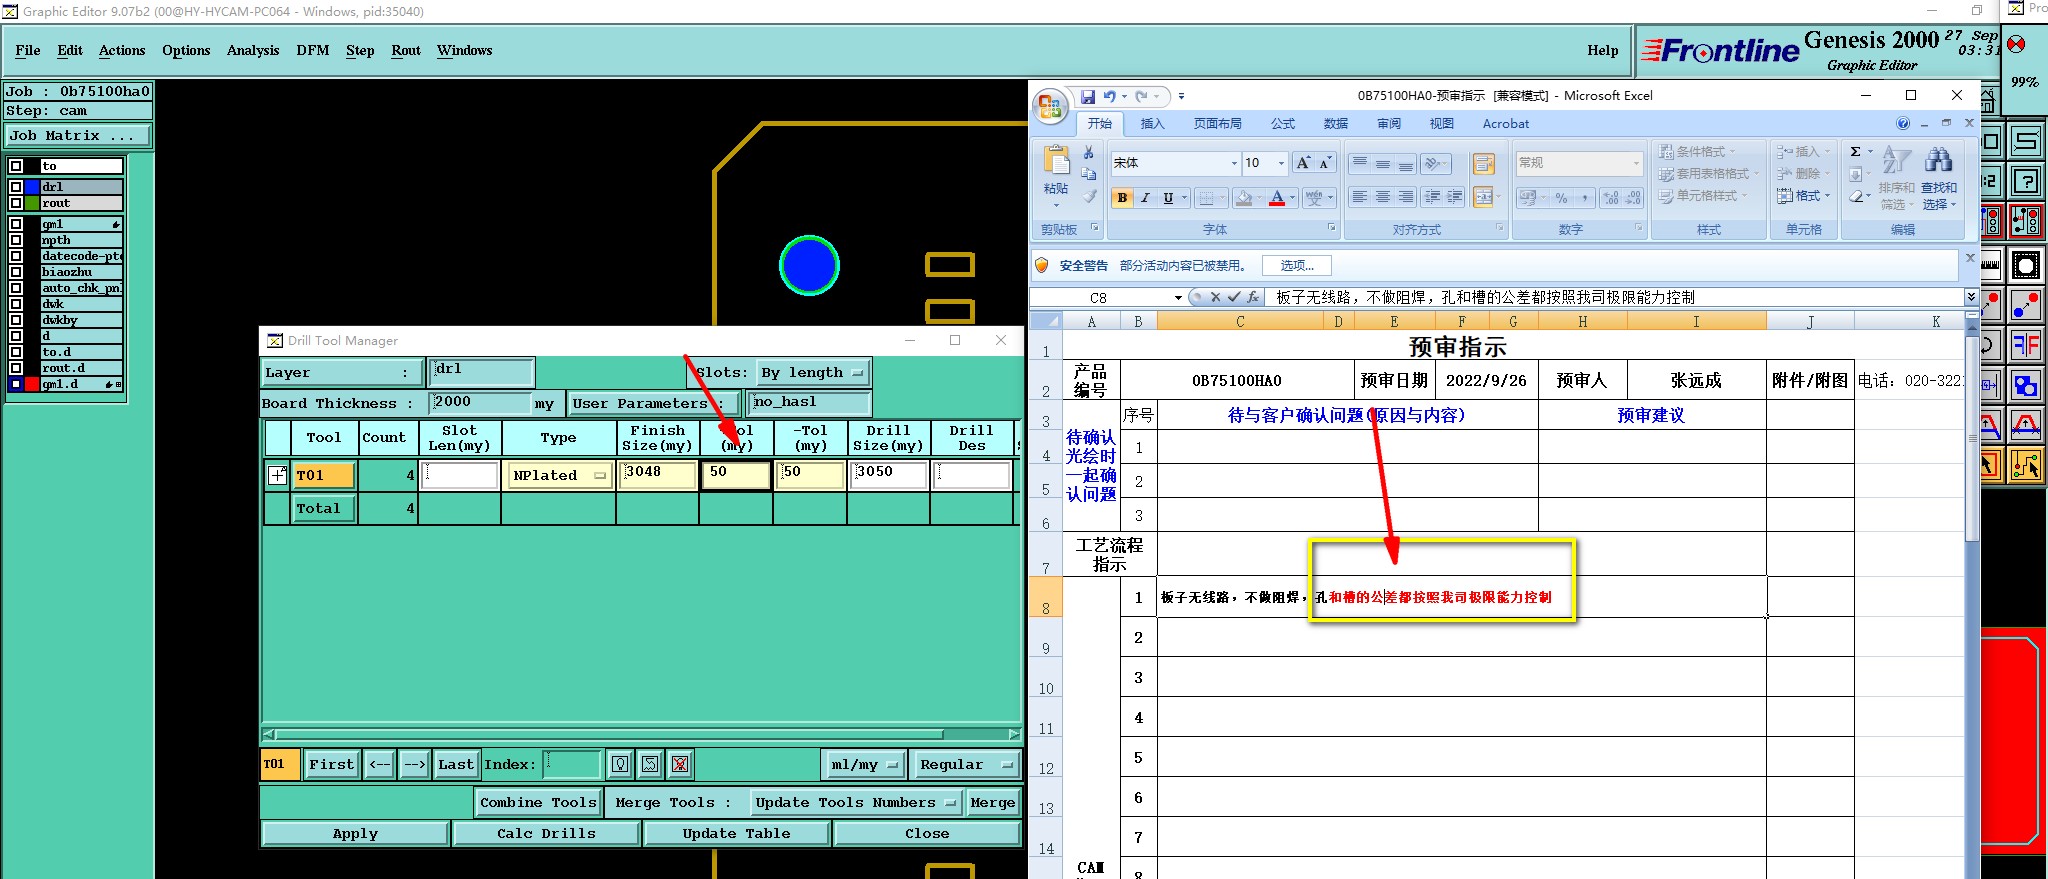Click Update Table button
Screen dimensions: 2048x879
coord(736,833)
